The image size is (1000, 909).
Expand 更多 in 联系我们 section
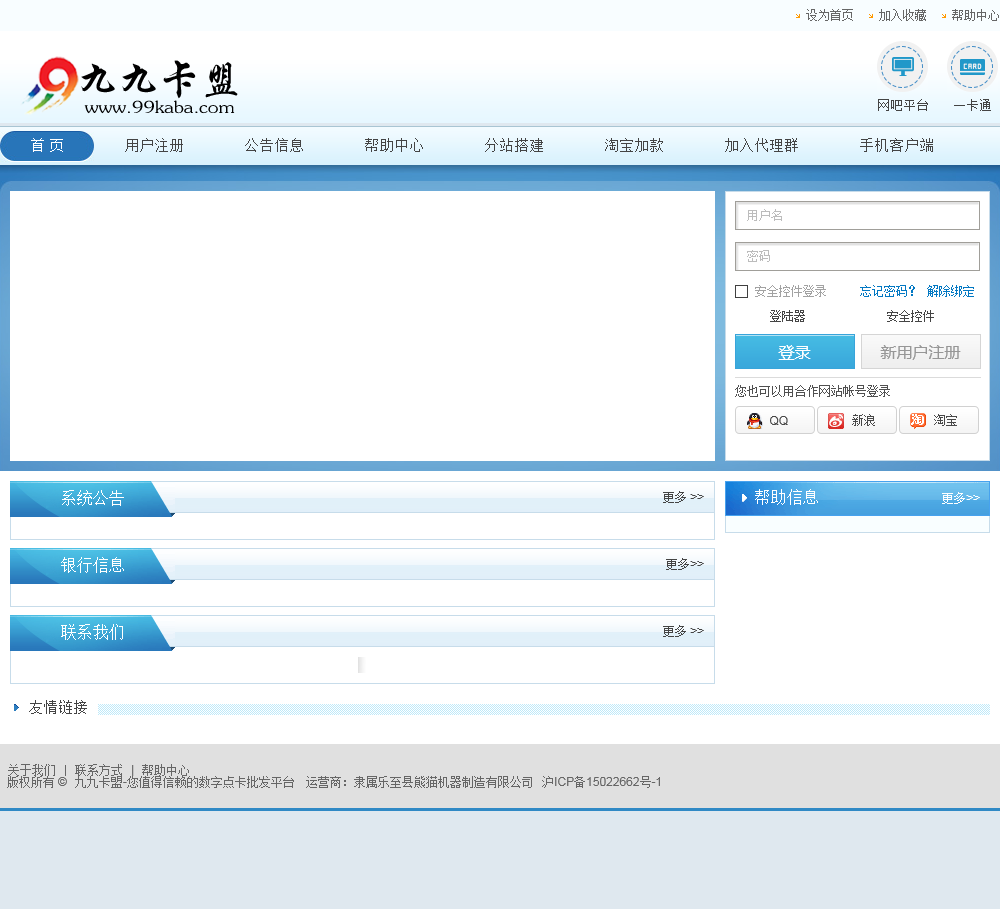point(683,631)
